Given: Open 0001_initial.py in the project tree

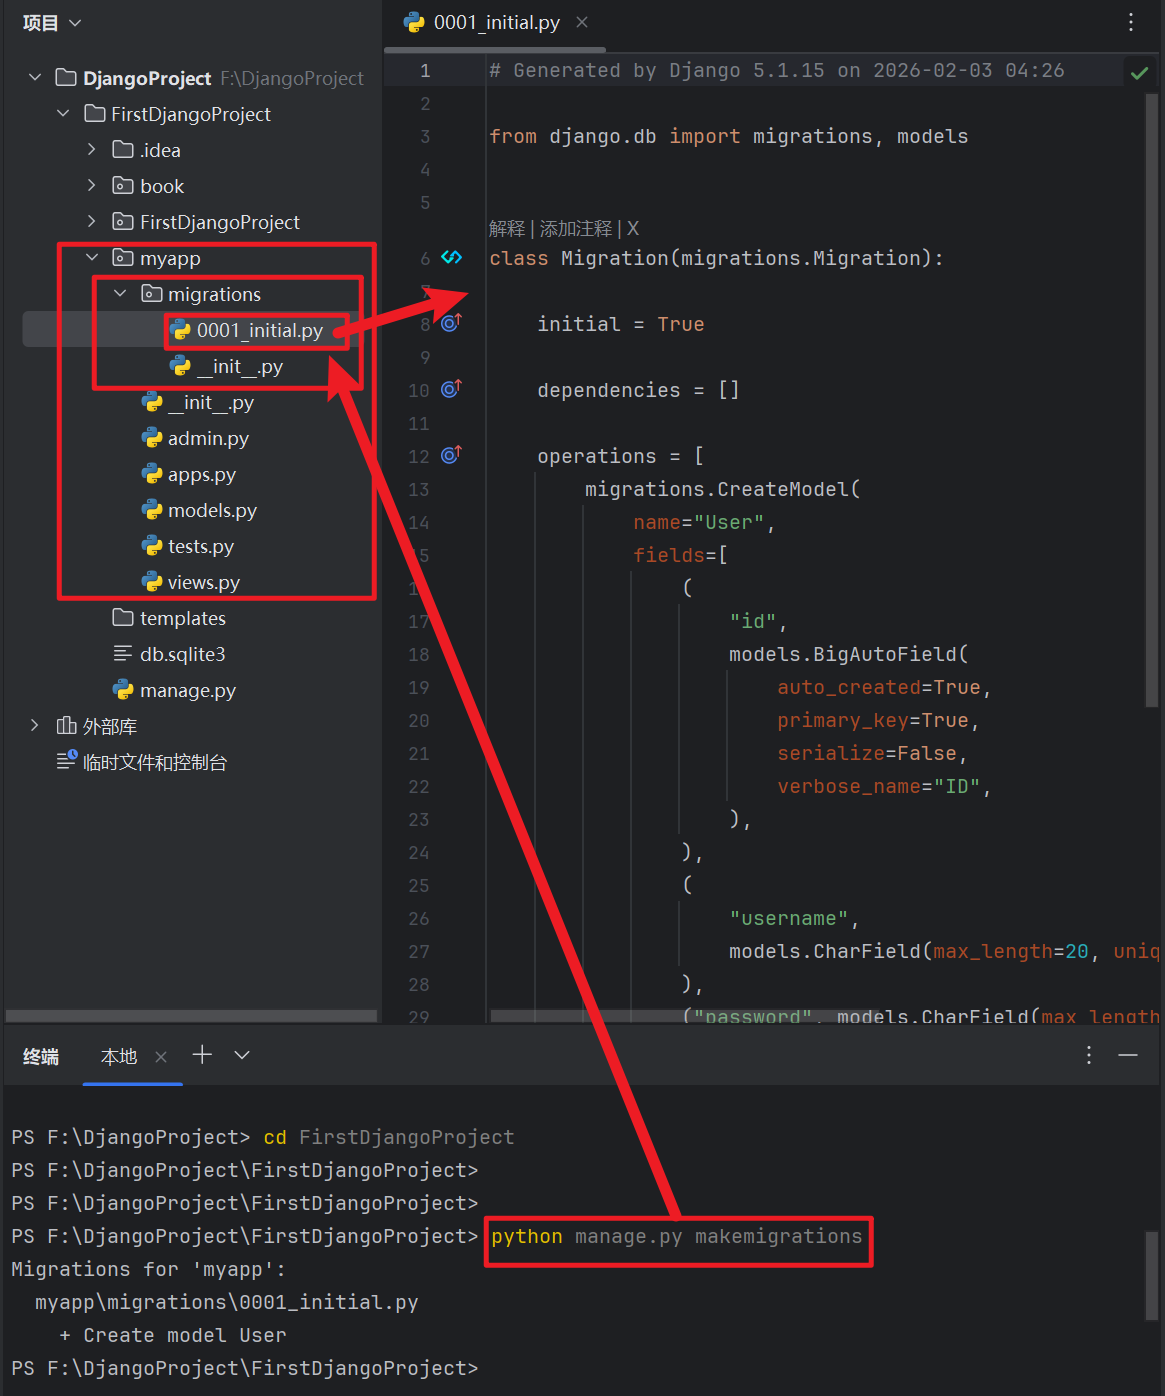Looking at the screenshot, I should point(259,330).
